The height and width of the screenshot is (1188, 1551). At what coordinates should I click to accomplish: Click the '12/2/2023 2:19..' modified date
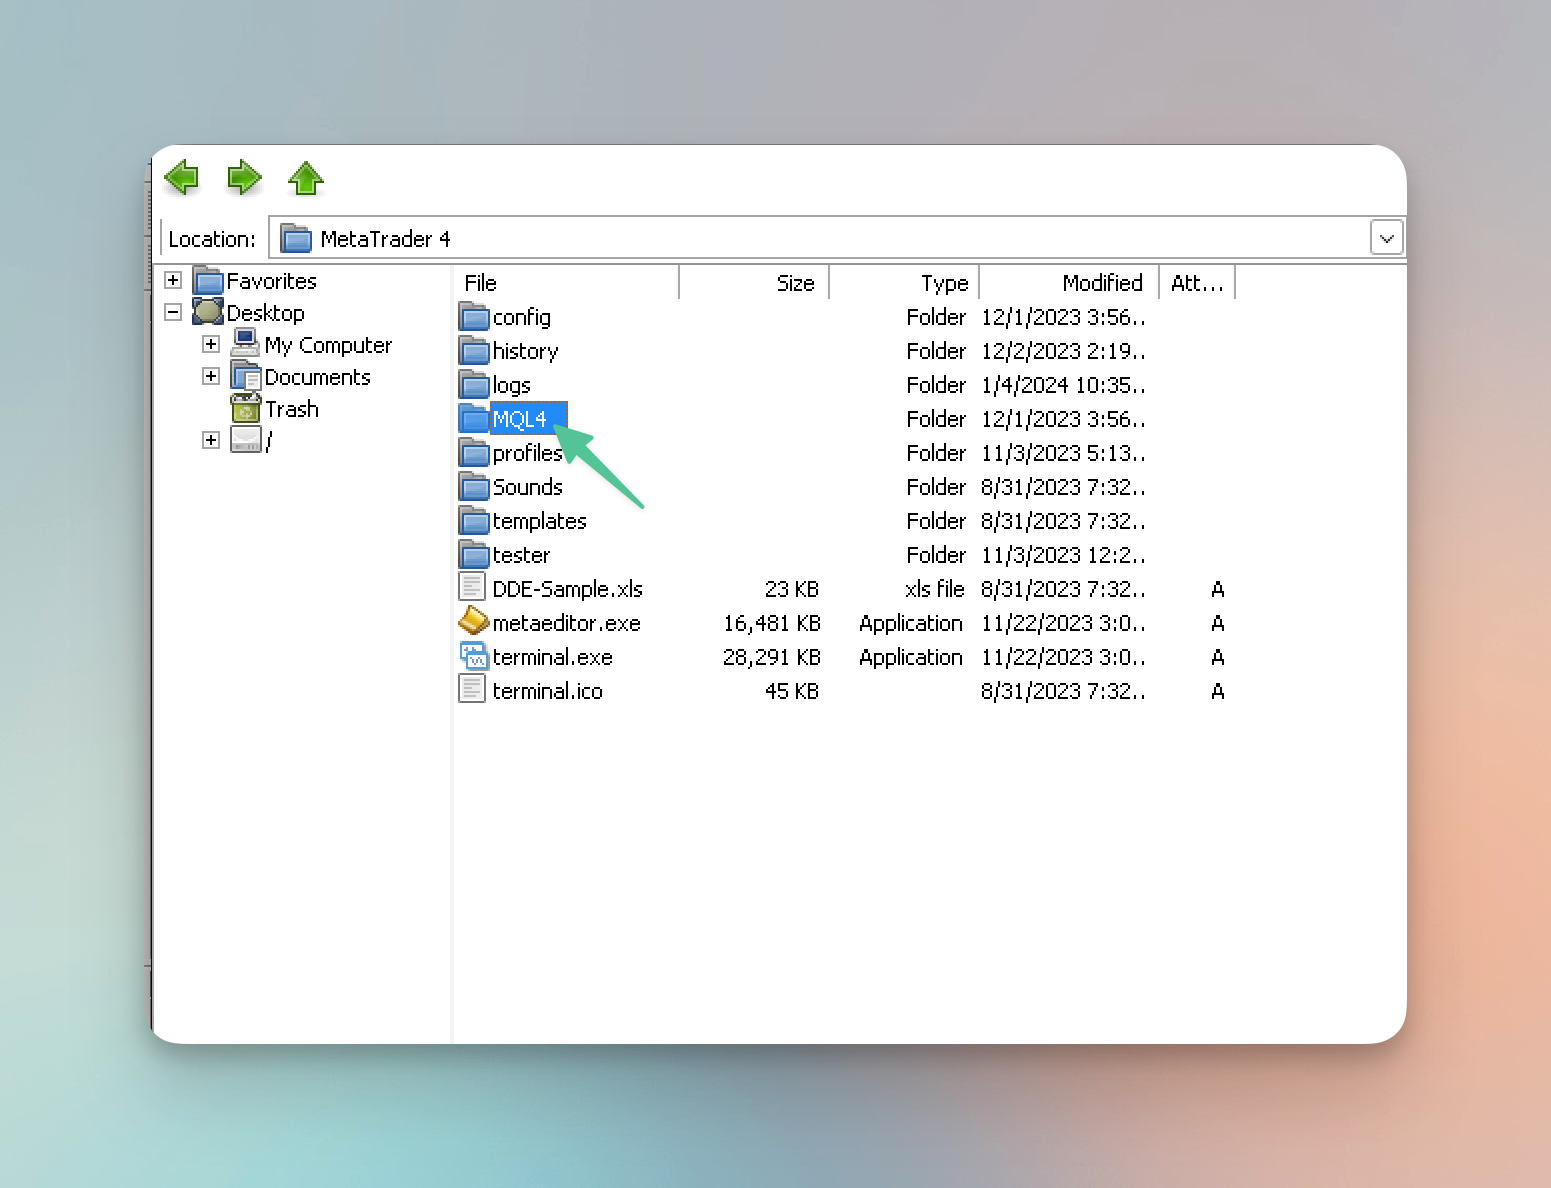click(x=1064, y=351)
